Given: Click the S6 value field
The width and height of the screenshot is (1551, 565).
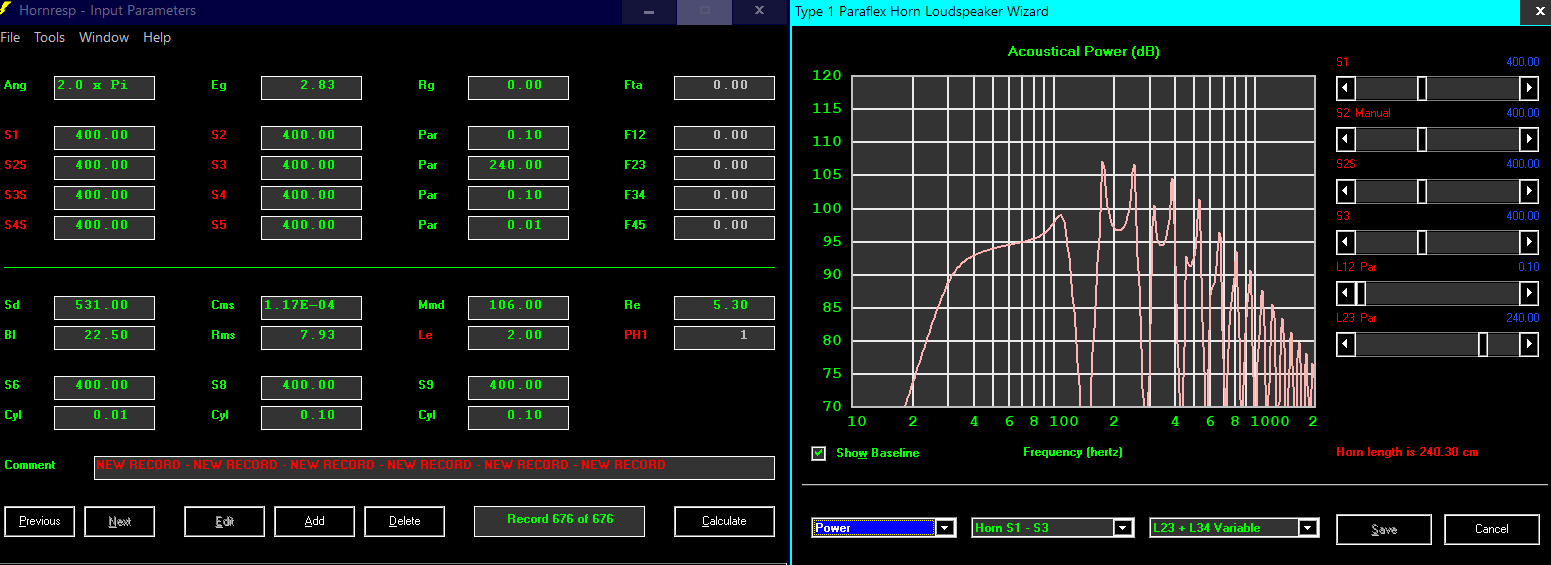Looking at the screenshot, I should 104,387.
